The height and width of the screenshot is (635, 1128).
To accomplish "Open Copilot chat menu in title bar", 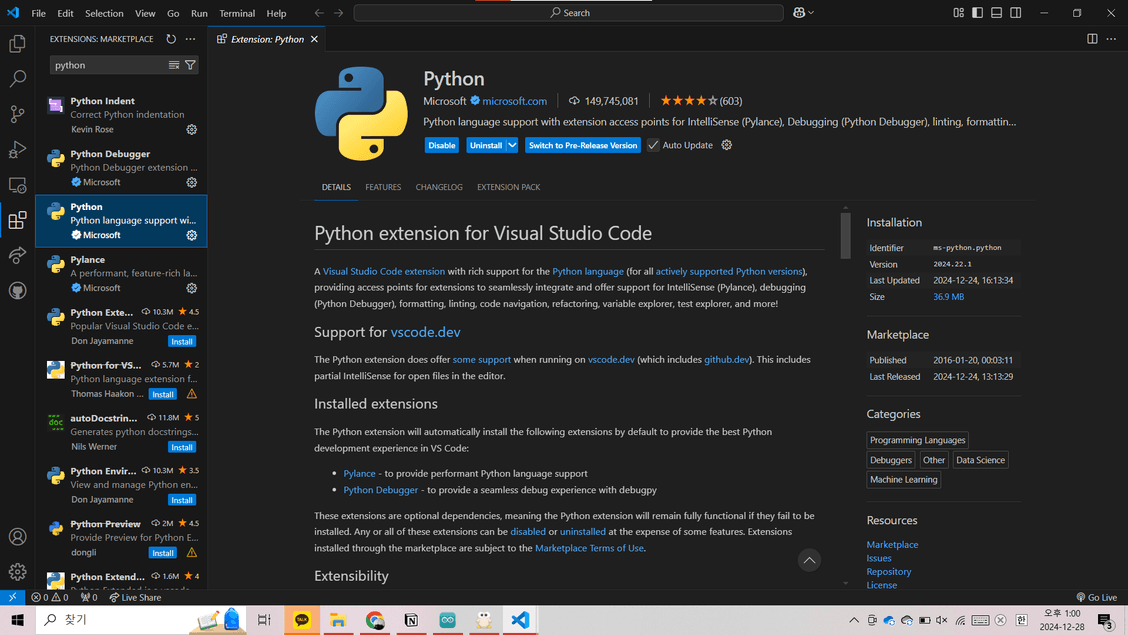I will pos(803,12).
